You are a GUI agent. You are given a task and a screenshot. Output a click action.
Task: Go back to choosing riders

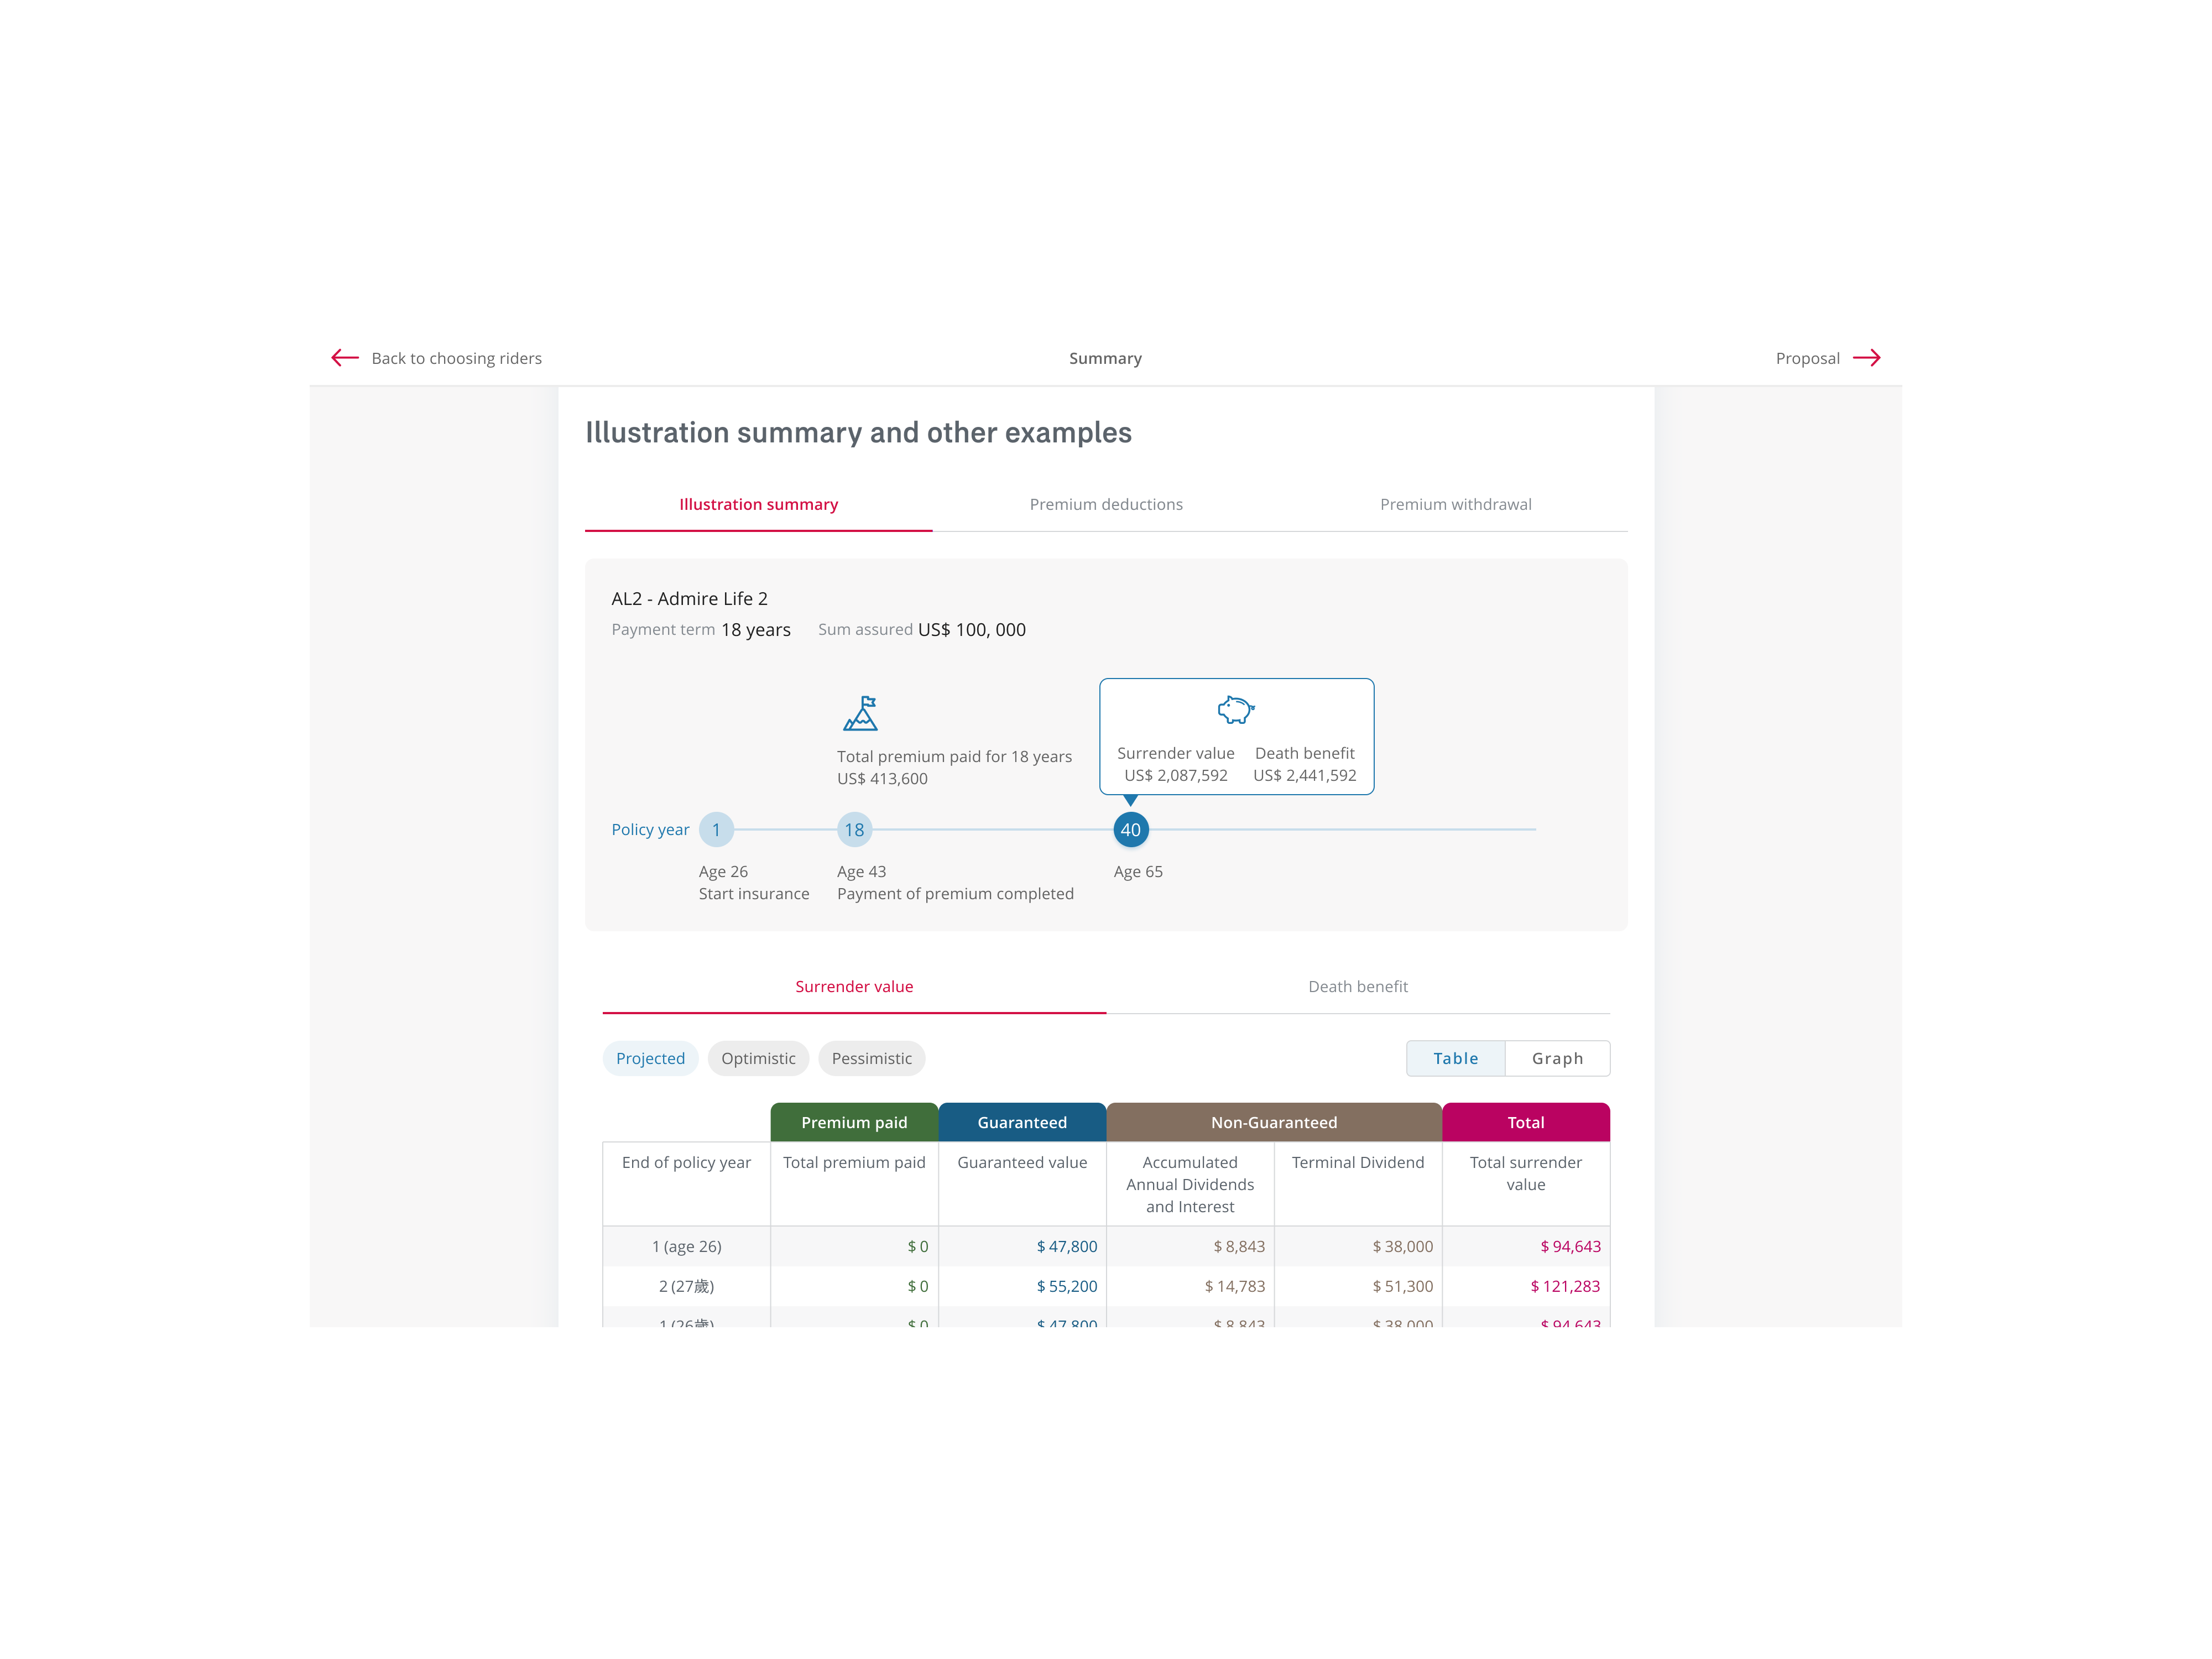(x=437, y=358)
